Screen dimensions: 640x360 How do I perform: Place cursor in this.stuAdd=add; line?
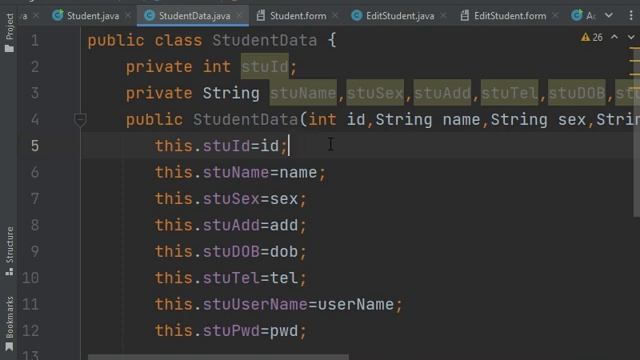[231, 225]
